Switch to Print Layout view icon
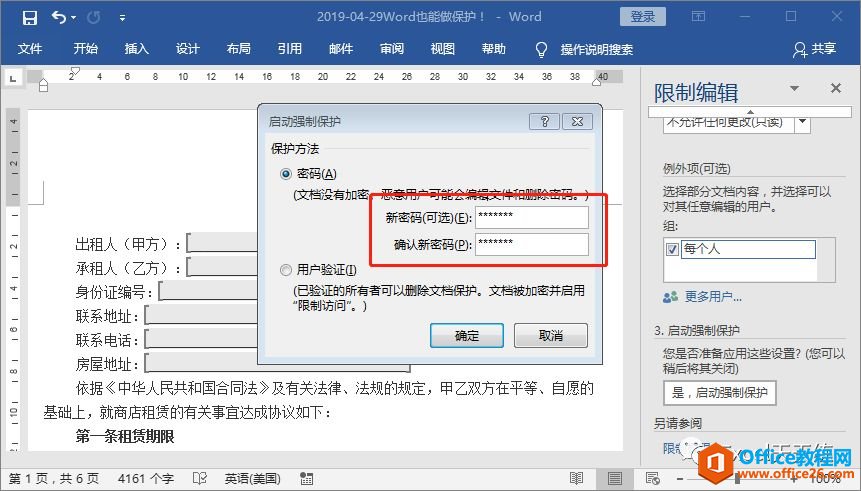861x491 pixels. 615,479
